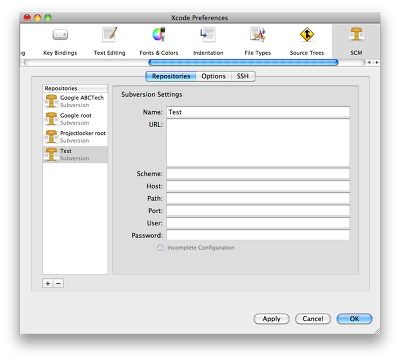This screenshot has width=400, height=361.
Task: Click the Incomplete Configuration status icon
Action: [160, 247]
